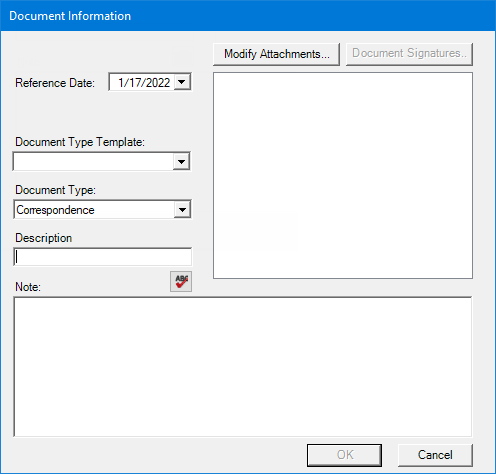Place cursor in the Description field

pyautogui.click(x=103, y=257)
